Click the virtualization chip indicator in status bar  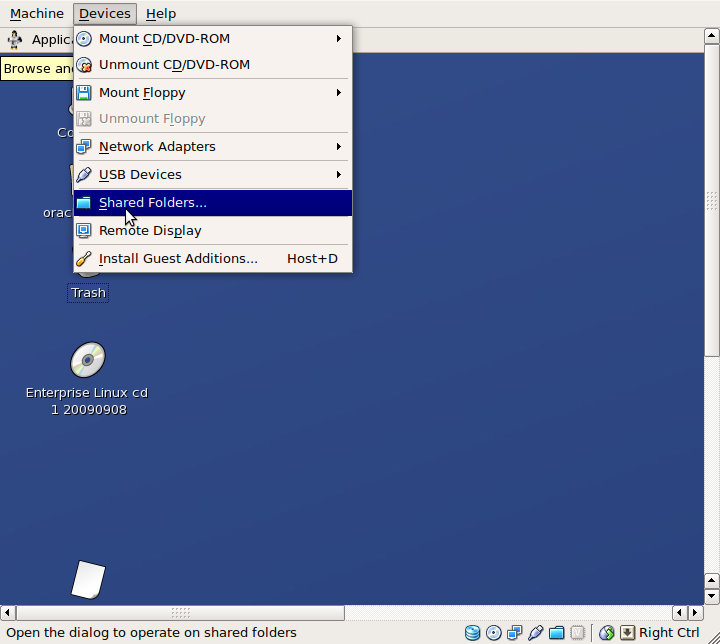pyautogui.click(x=578, y=633)
